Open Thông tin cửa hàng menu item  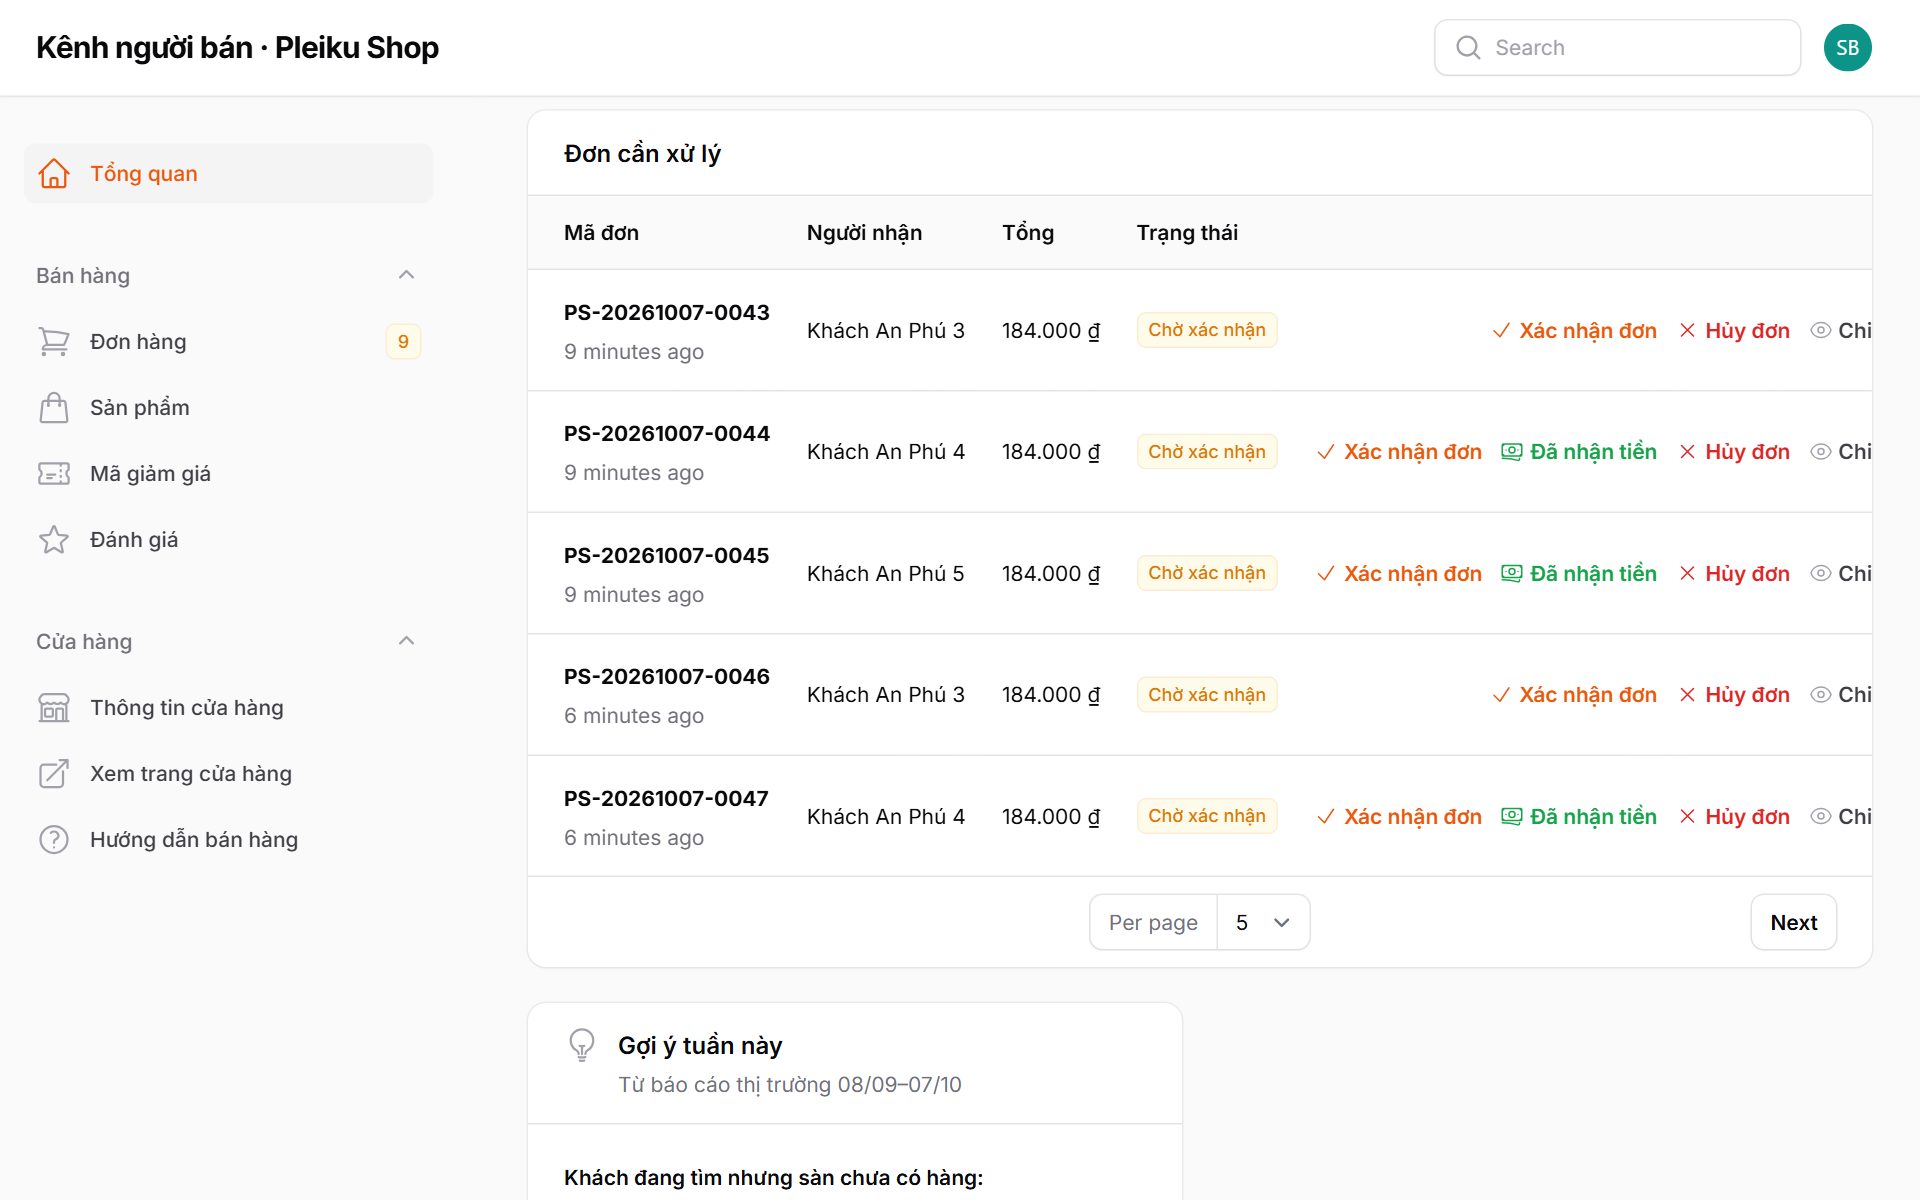228,707
